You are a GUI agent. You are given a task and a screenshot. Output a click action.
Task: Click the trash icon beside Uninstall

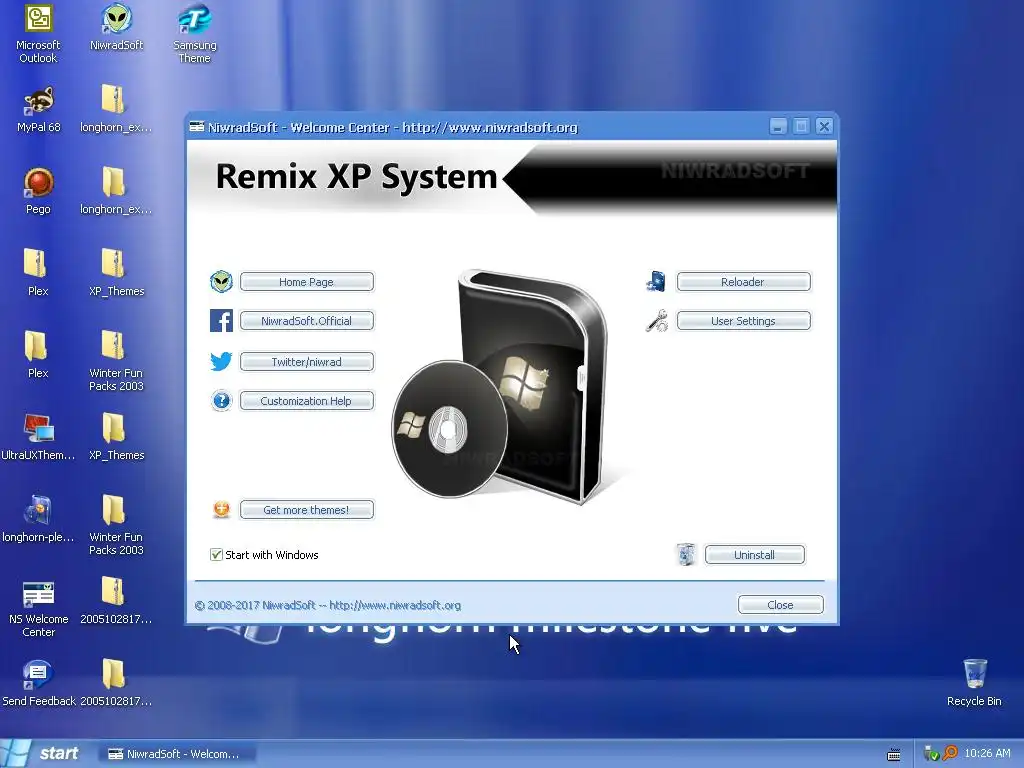click(x=686, y=554)
